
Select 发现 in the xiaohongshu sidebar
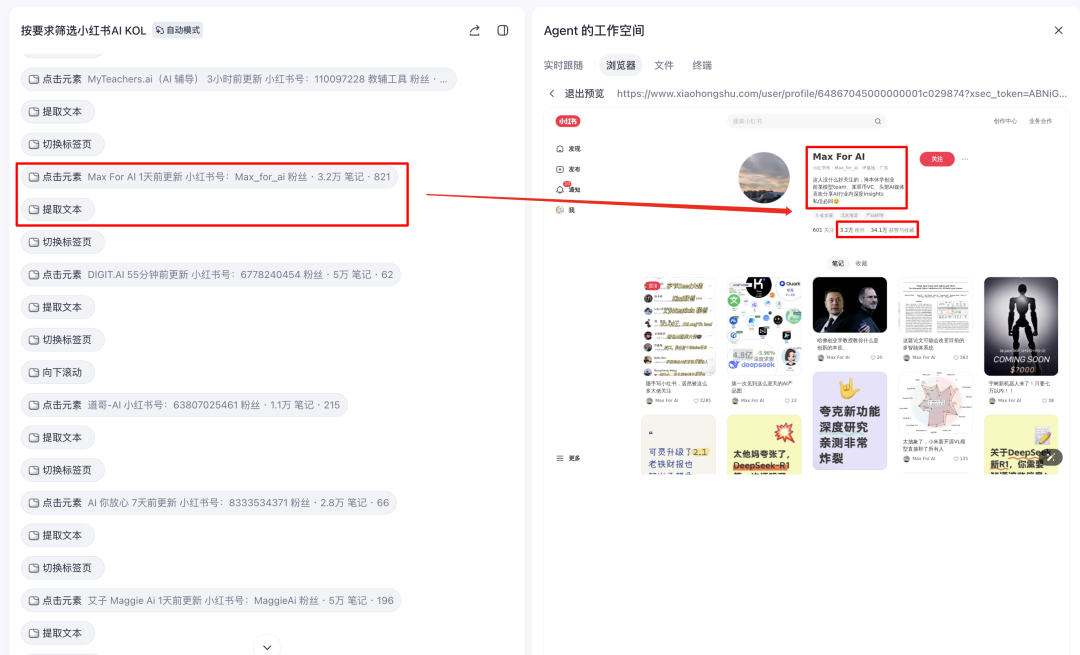[568, 149]
